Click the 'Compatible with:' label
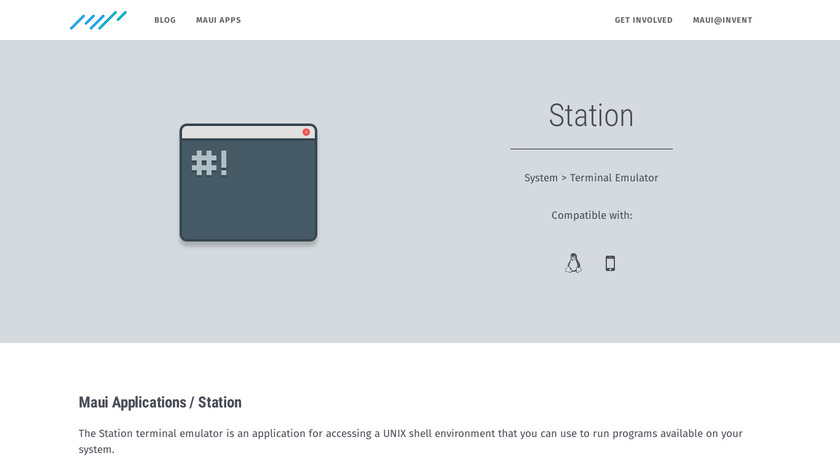The width and height of the screenshot is (840, 472). click(x=591, y=215)
